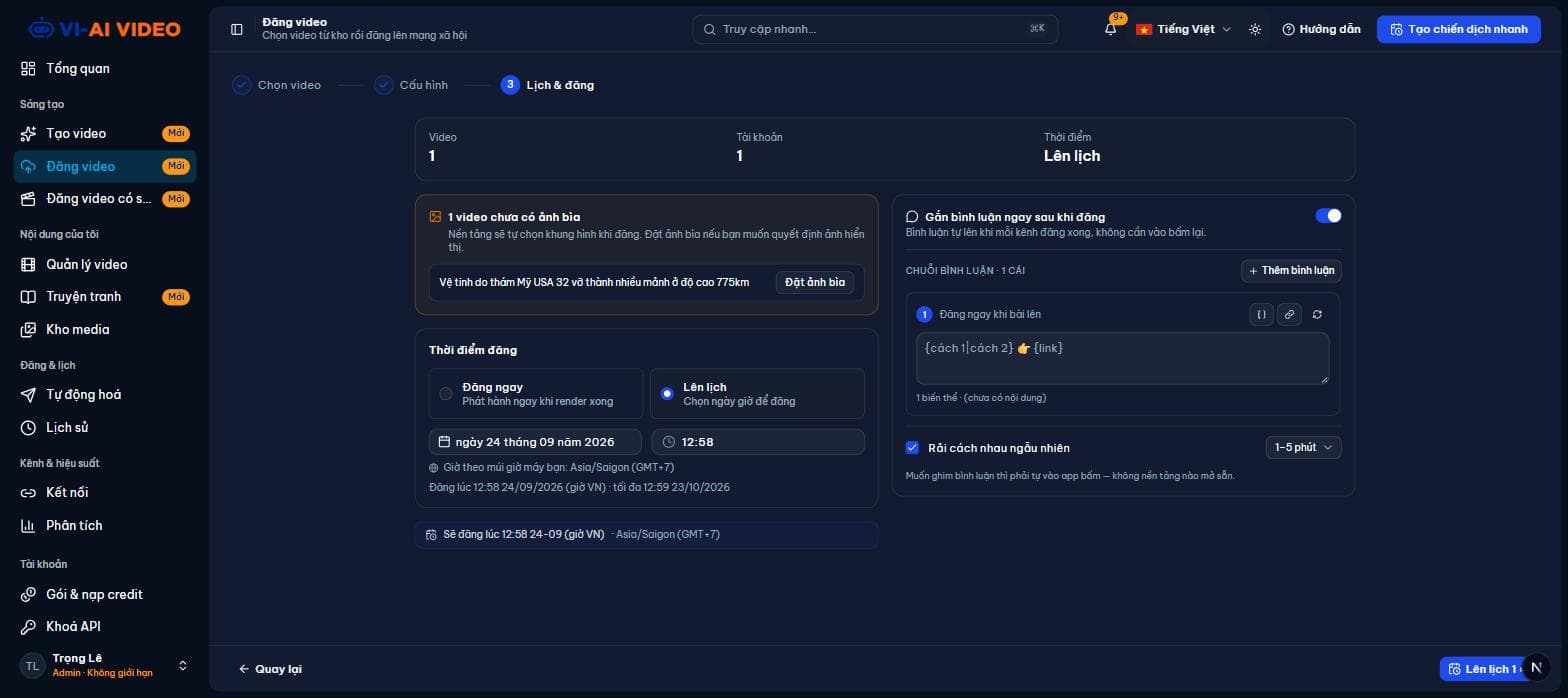Return to the Chọn video step

click(277, 85)
